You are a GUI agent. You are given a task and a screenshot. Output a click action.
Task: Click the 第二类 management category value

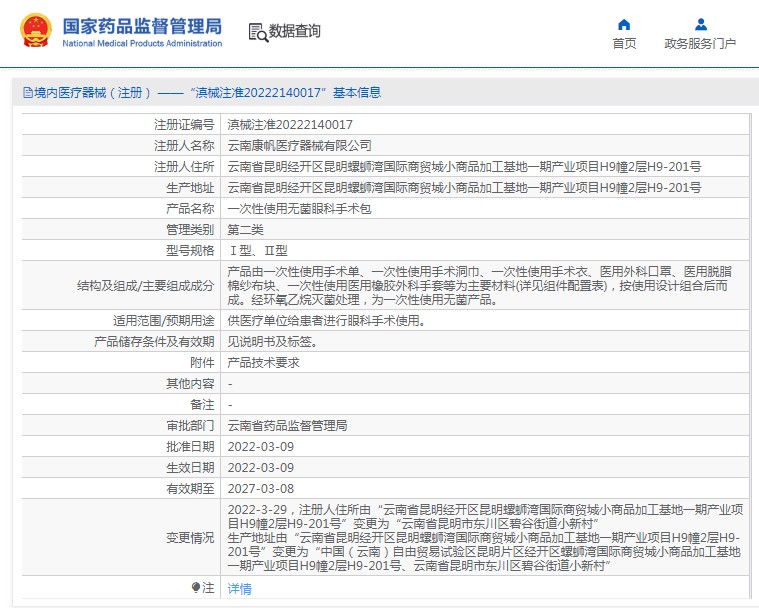tap(246, 230)
